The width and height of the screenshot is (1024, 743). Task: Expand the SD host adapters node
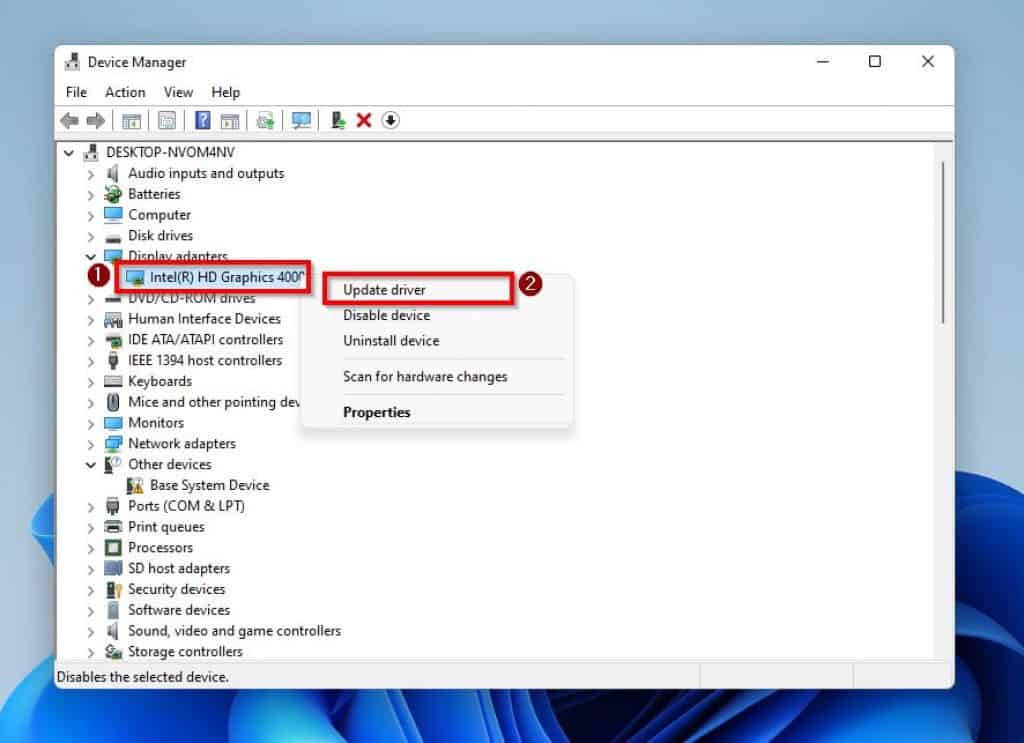click(91, 569)
